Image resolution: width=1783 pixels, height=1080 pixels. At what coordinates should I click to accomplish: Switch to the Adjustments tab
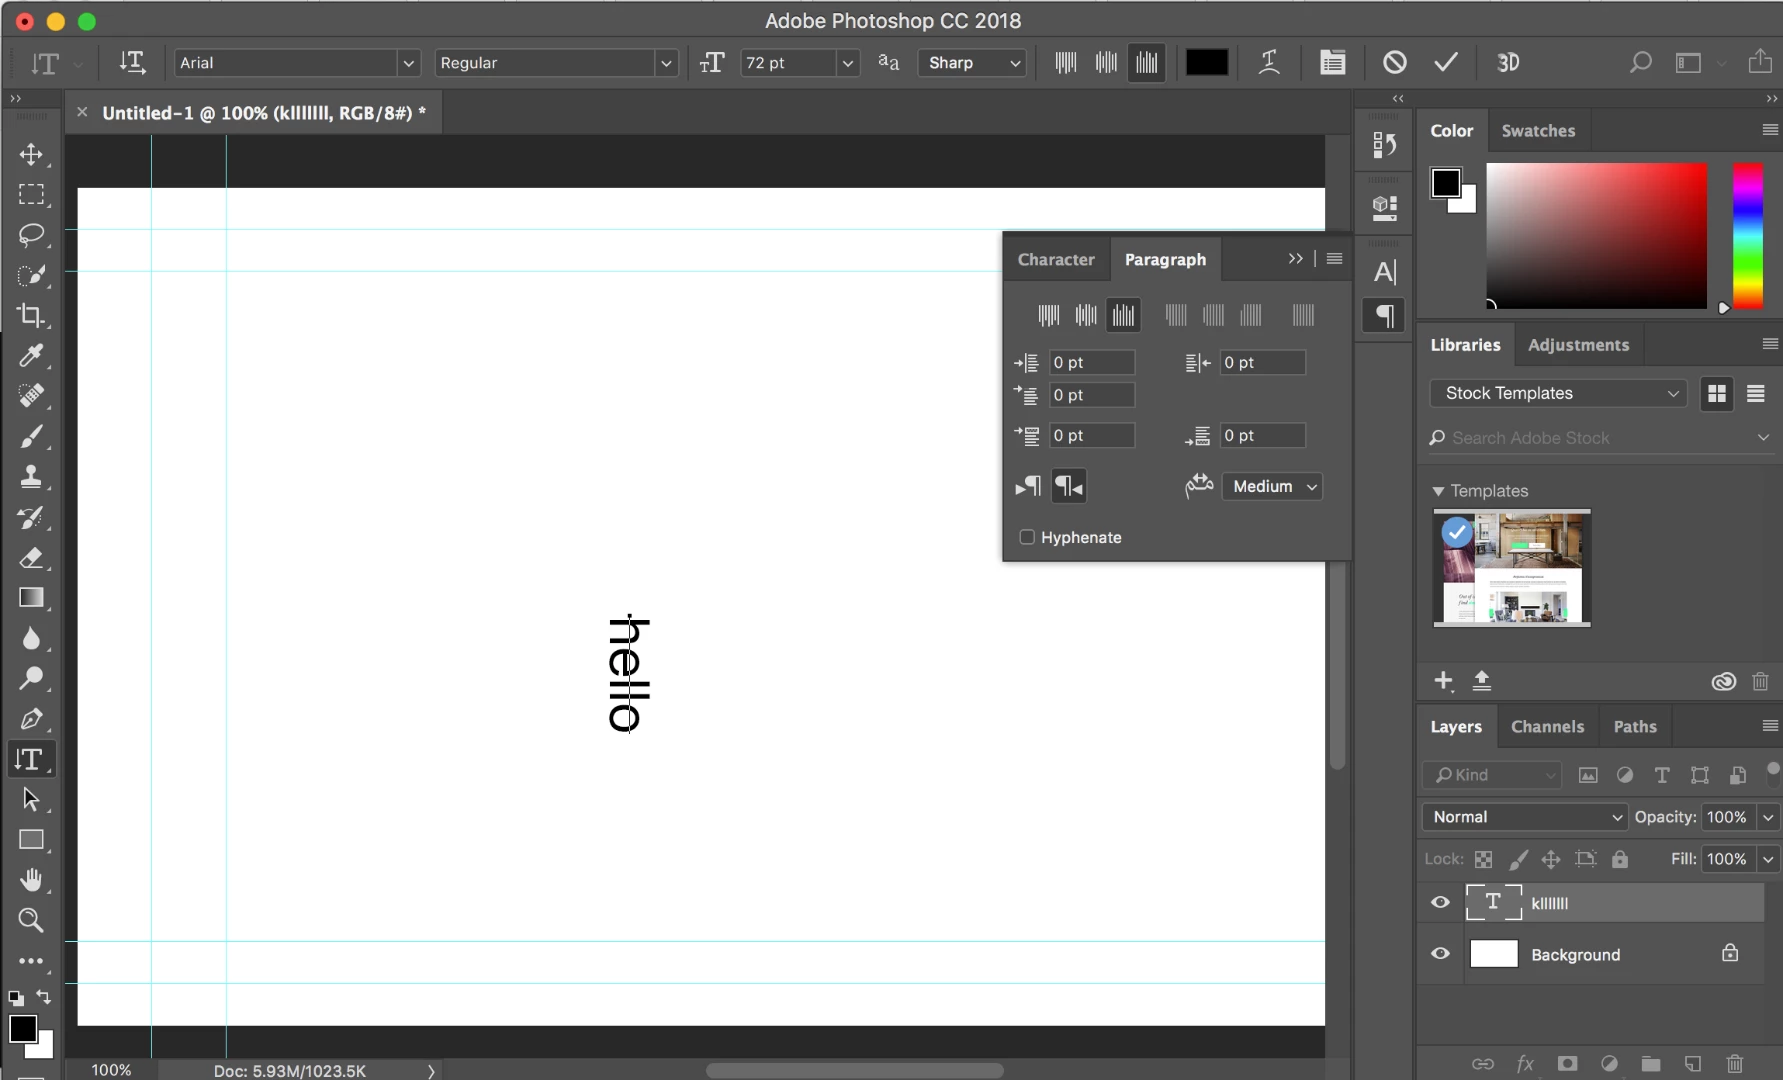1578,345
